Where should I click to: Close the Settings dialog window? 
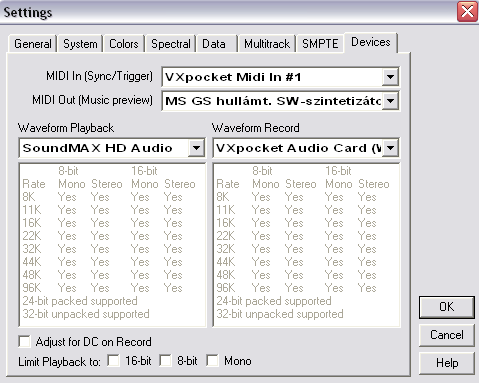467,12
